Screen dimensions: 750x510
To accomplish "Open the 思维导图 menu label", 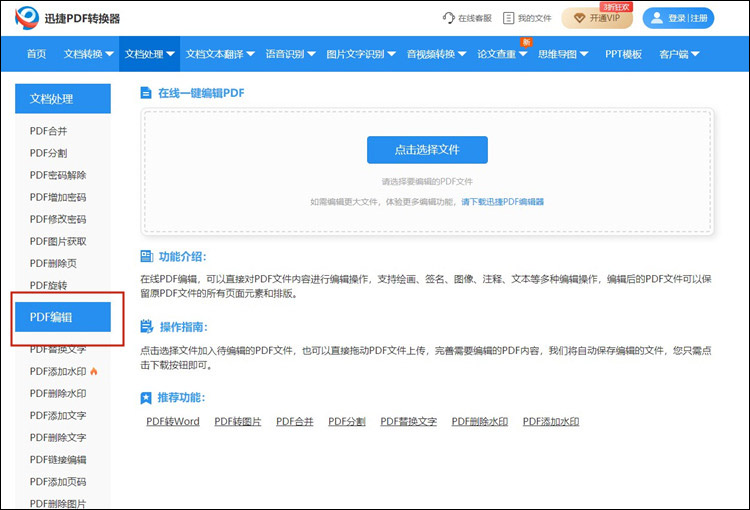I will 557,54.
